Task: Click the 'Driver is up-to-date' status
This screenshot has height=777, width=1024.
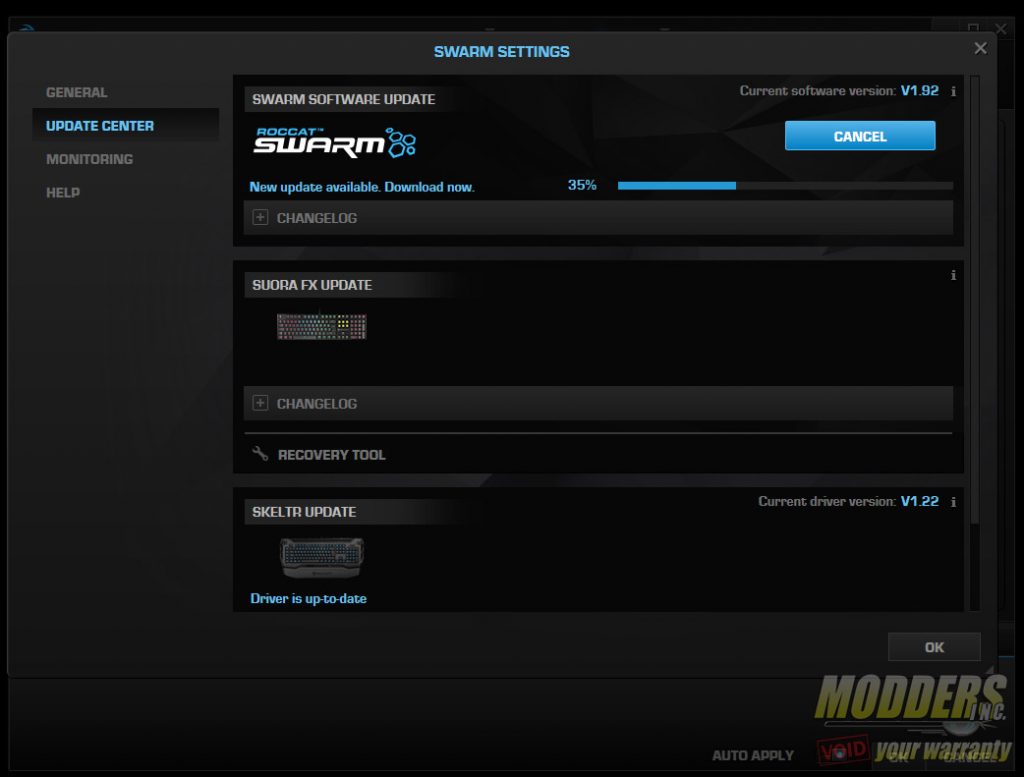Action: tap(308, 598)
